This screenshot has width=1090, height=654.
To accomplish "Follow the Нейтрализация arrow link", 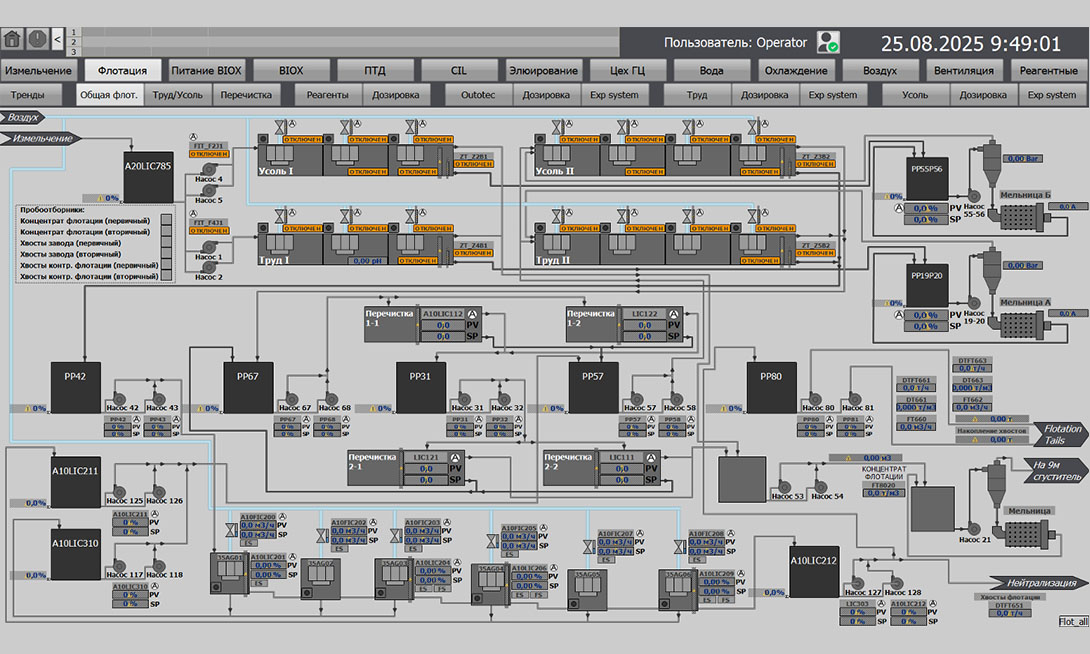I will point(1037,582).
